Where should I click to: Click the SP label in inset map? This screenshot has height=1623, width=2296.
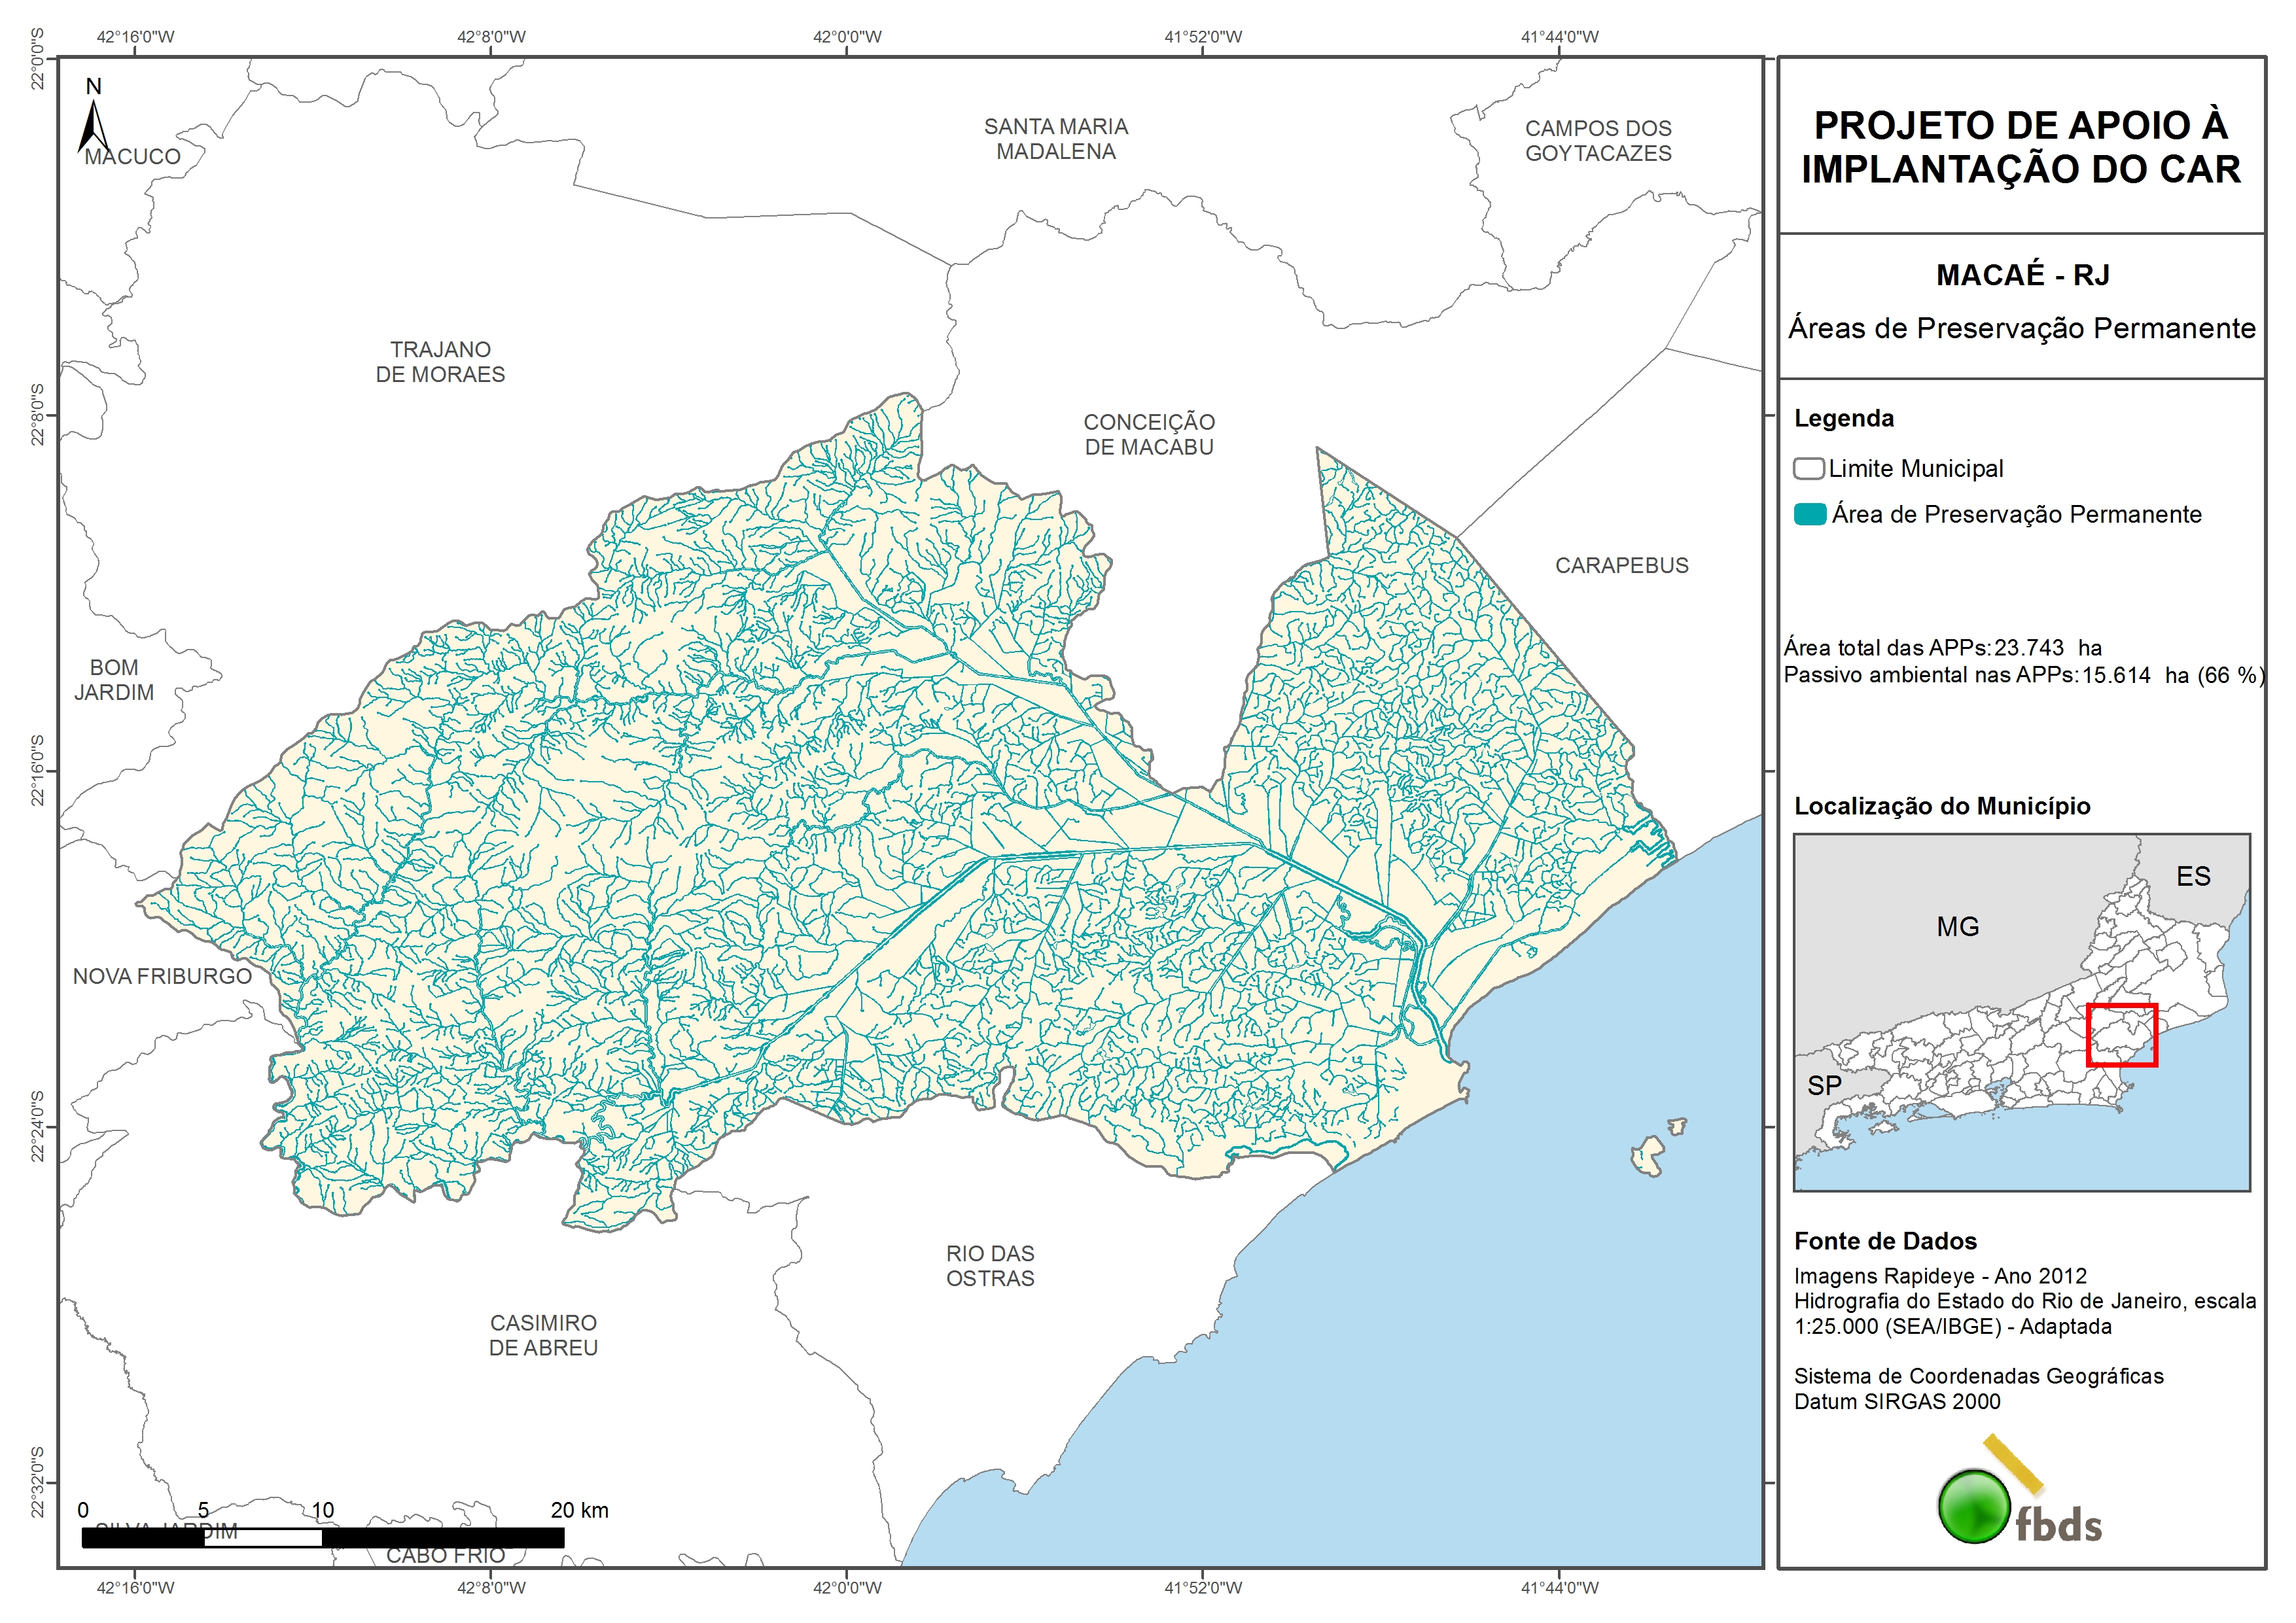tap(1824, 1085)
